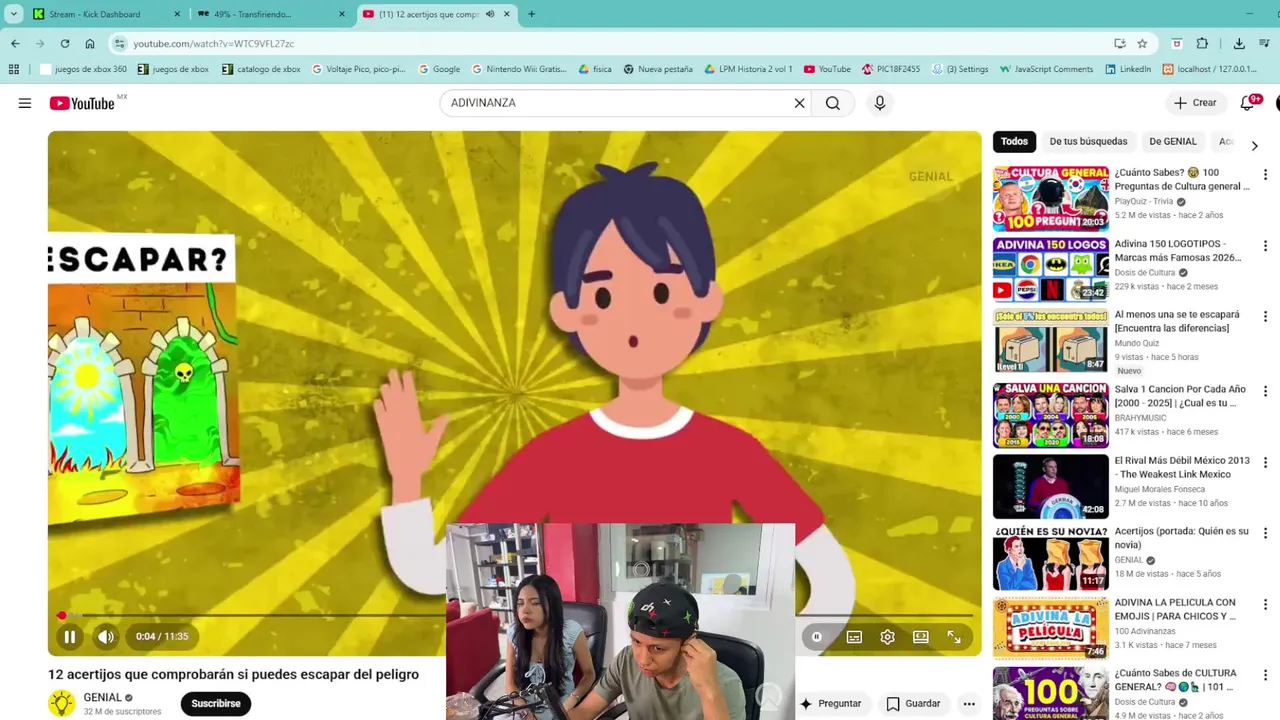Switch to theater mode
Viewport: 1280px width, 720px height.
pos(921,637)
